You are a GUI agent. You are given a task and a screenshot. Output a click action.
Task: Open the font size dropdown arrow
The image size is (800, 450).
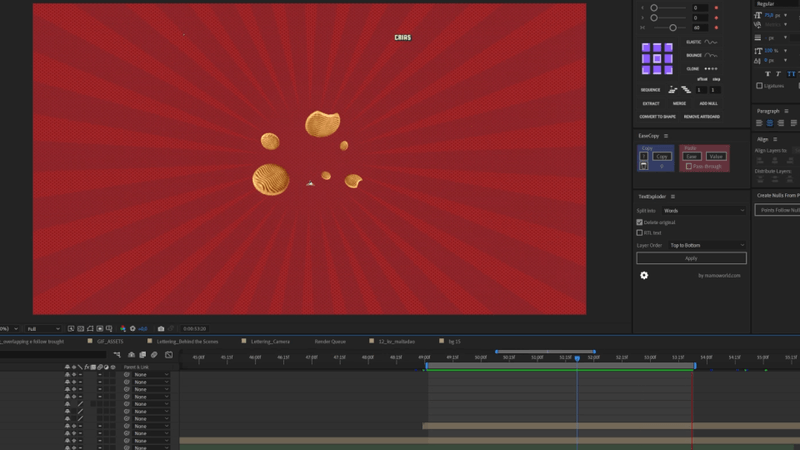click(x=785, y=15)
